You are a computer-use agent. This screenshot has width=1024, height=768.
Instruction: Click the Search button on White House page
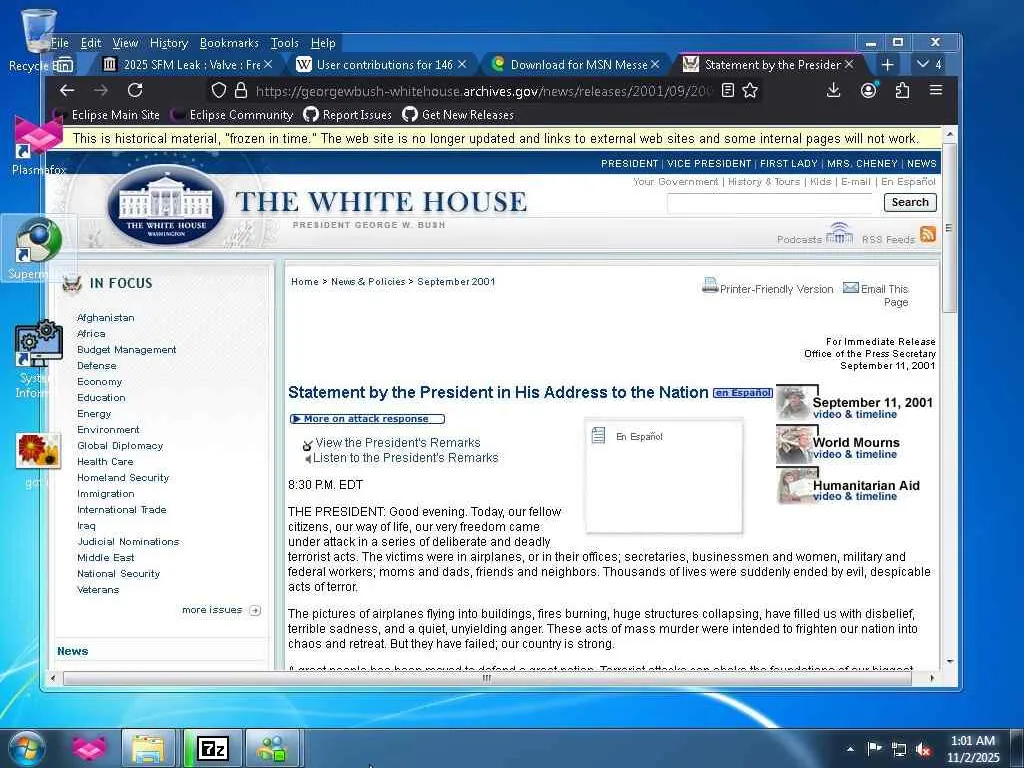pyautogui.click(x=910, y=202)
